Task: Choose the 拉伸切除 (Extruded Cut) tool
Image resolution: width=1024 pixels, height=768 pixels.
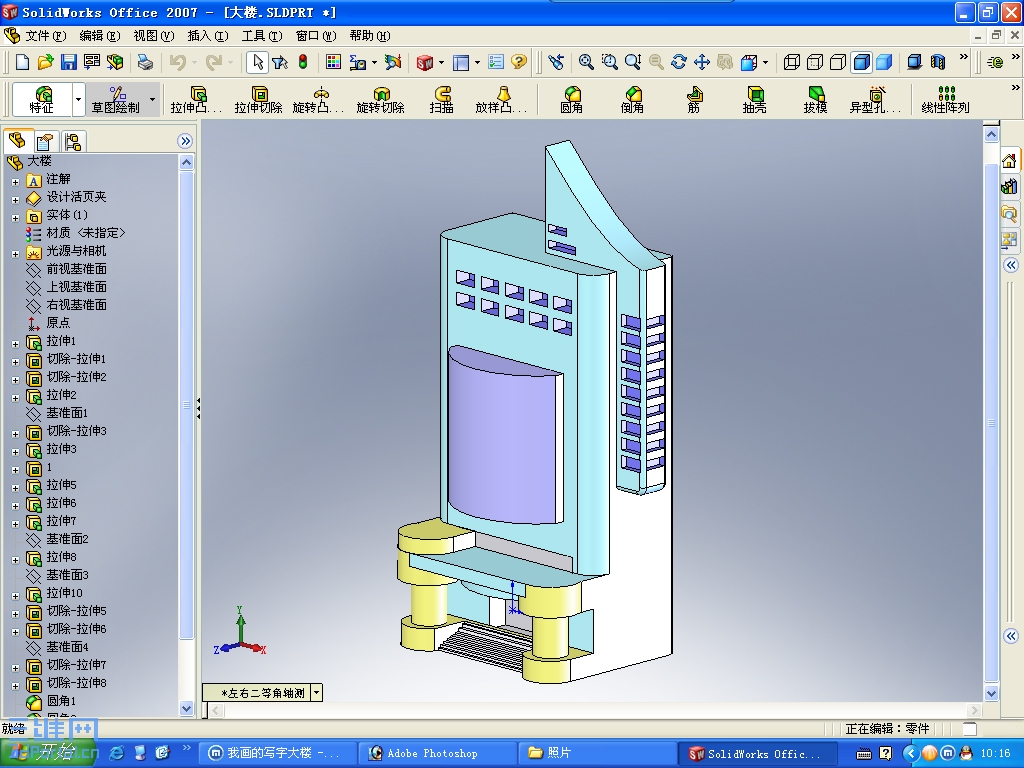Action: [259, 100]
